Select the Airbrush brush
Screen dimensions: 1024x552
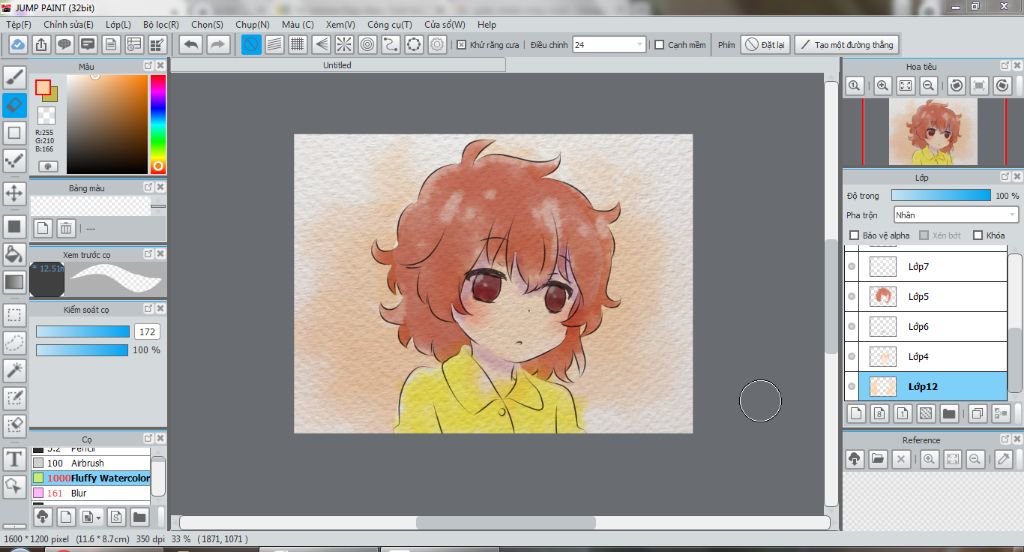click(x=91, y=463)
